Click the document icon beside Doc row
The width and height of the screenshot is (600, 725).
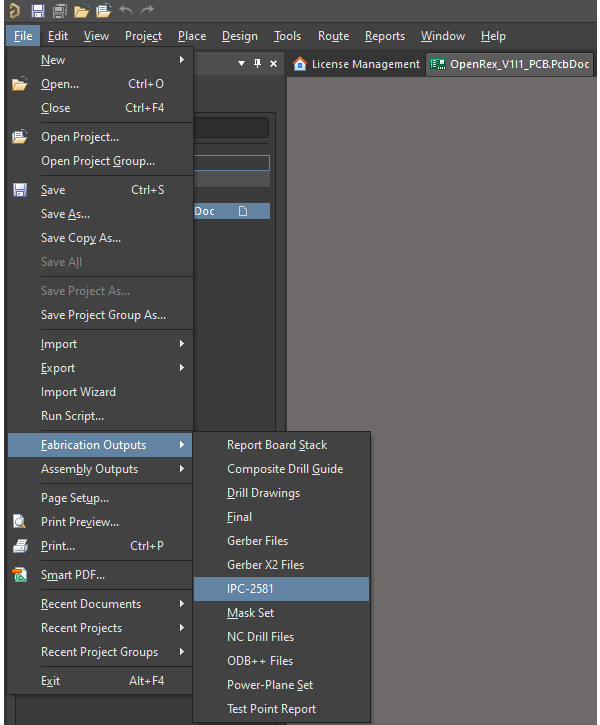tap(243, 211)
